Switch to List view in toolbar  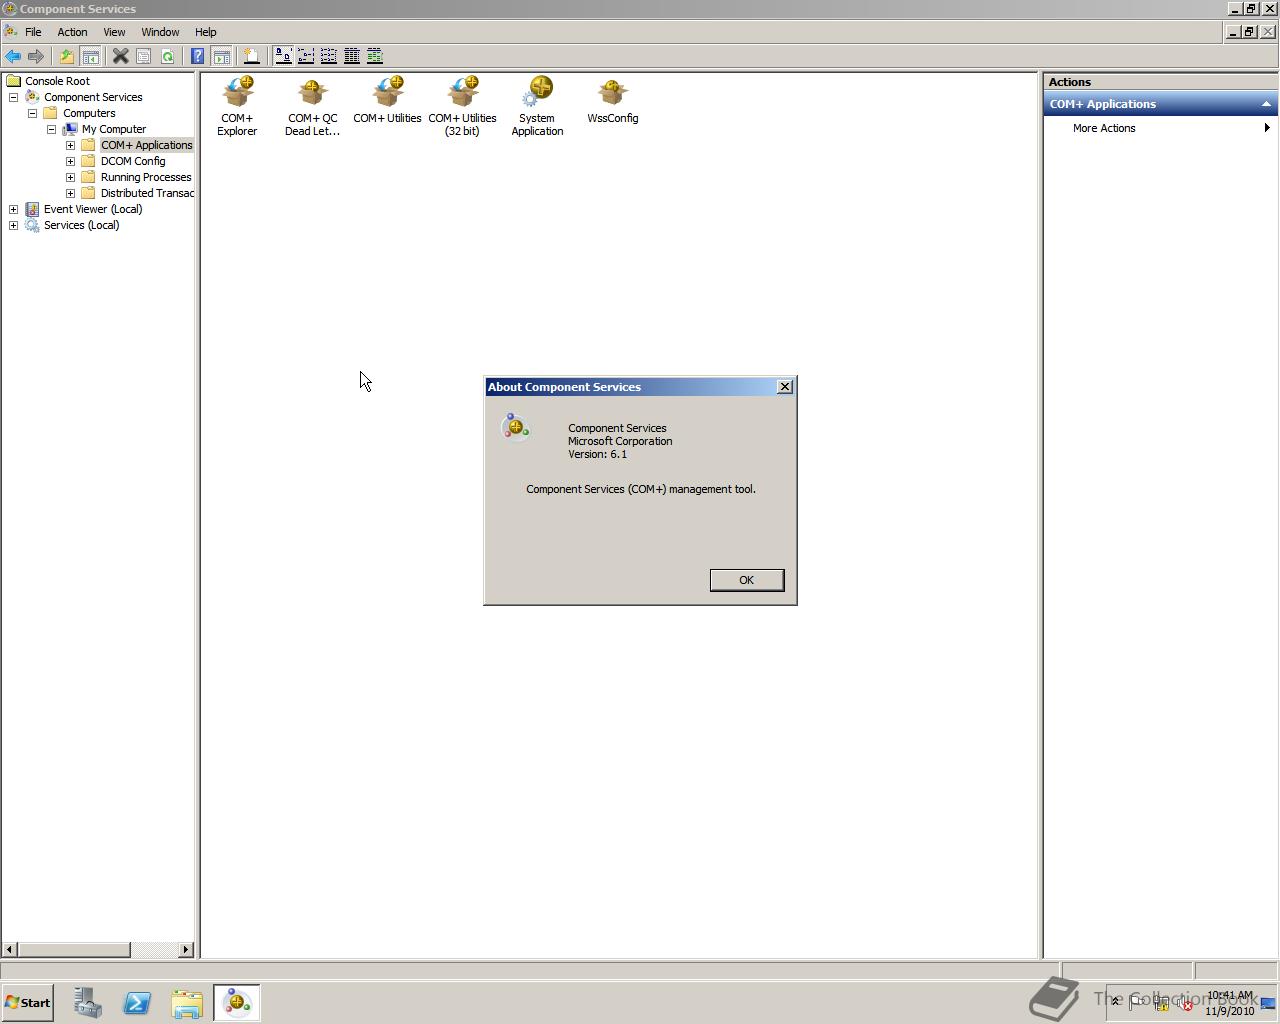pyautogui.click(x=329, y=56)
